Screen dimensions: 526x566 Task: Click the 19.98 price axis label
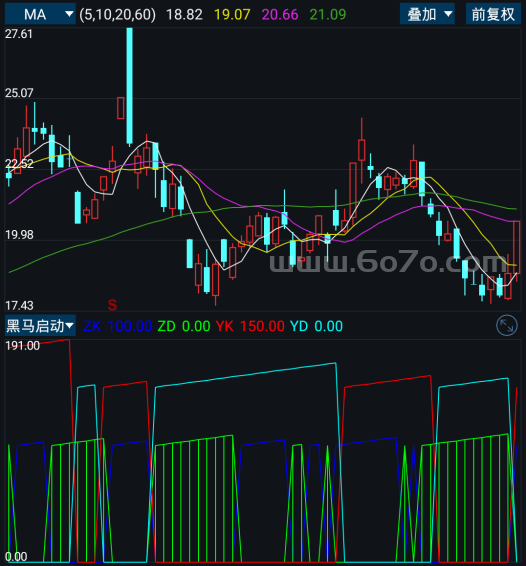click(x=19, y=235)
